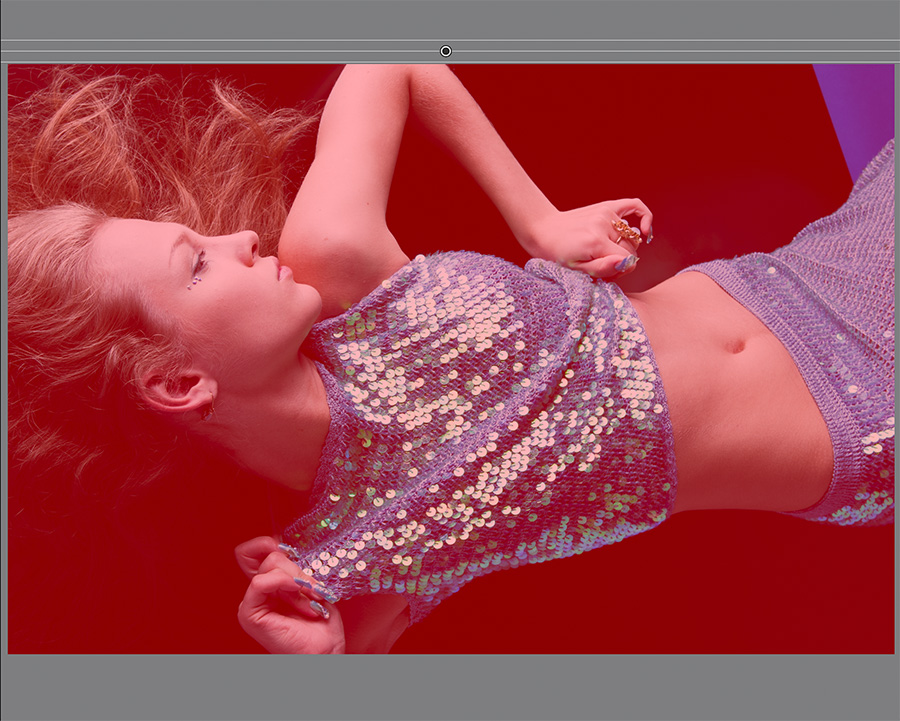Viewport: 900px width, 721px height.
Task: Click the gray canvas area above filter lines
Action: click(450, 18)
